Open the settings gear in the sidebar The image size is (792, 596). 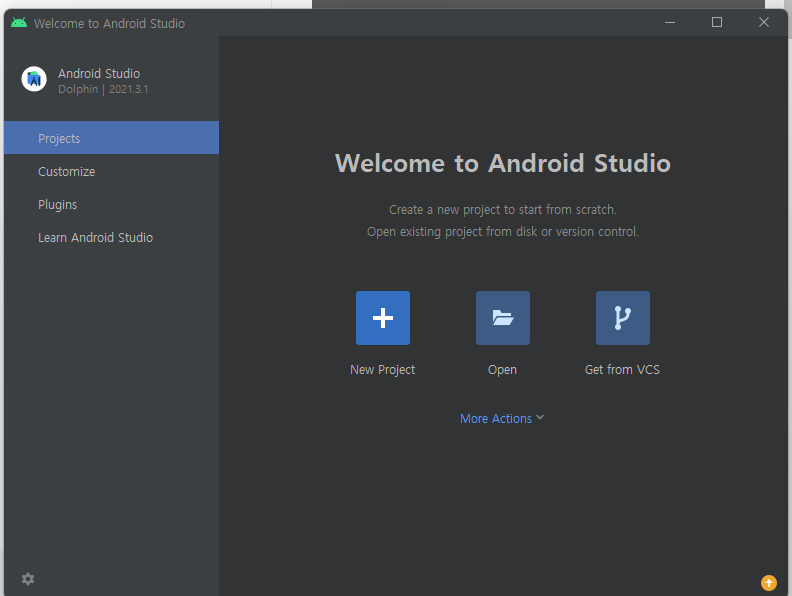pyautogui.click(x=28, y=579)
